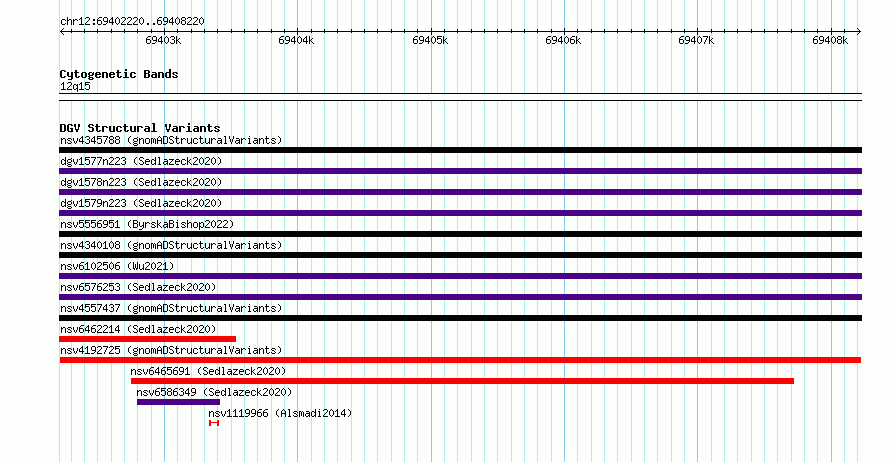Select the tiny red marker under nsv1119966

click(x=214, y=423)
